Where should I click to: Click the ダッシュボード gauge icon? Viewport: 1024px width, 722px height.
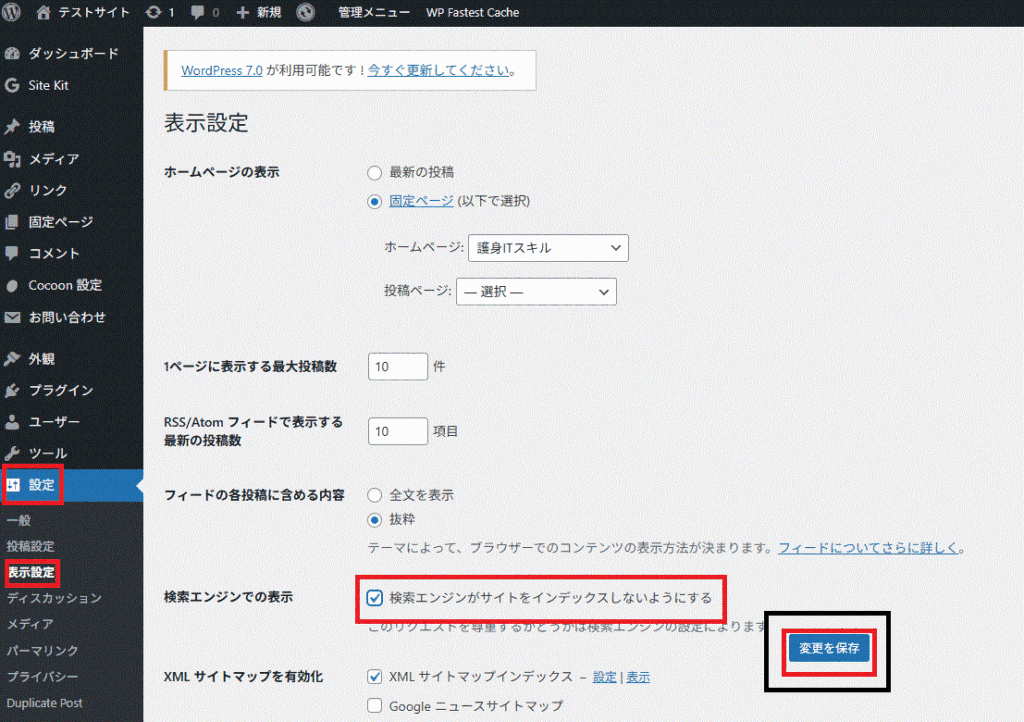click(x=12, y=54)
